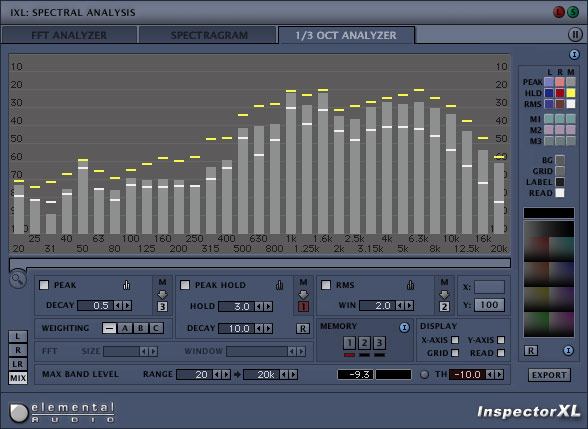
Task: Select the BG color swatch
Action: point(560,160)
